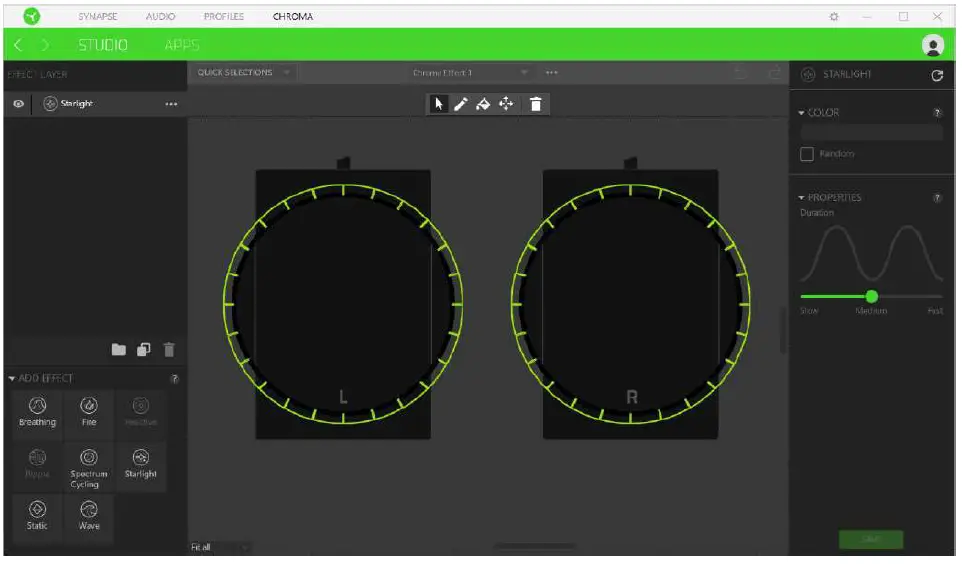
Task: Click the Save button
Action: (871, 539)
